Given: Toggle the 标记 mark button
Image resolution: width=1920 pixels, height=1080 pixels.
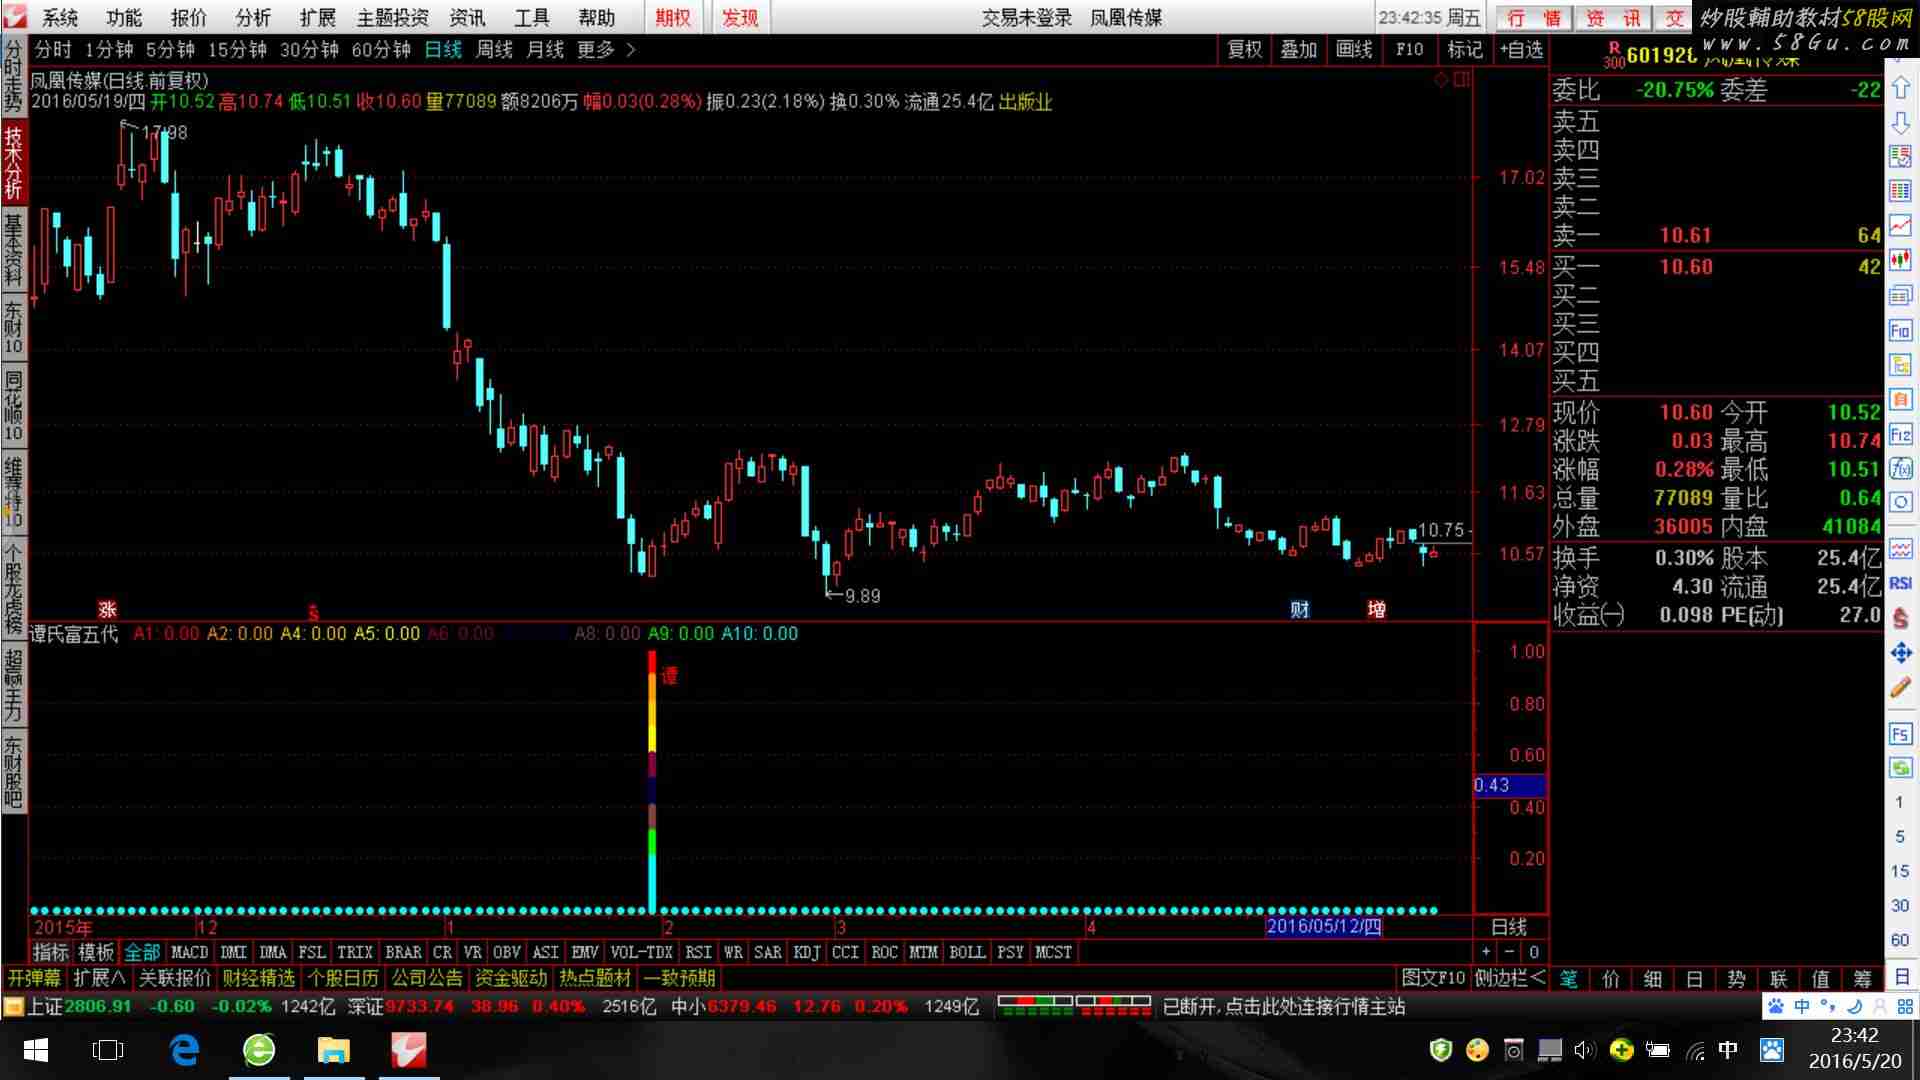Looking at the screenshot, I should pos(1465,49).
